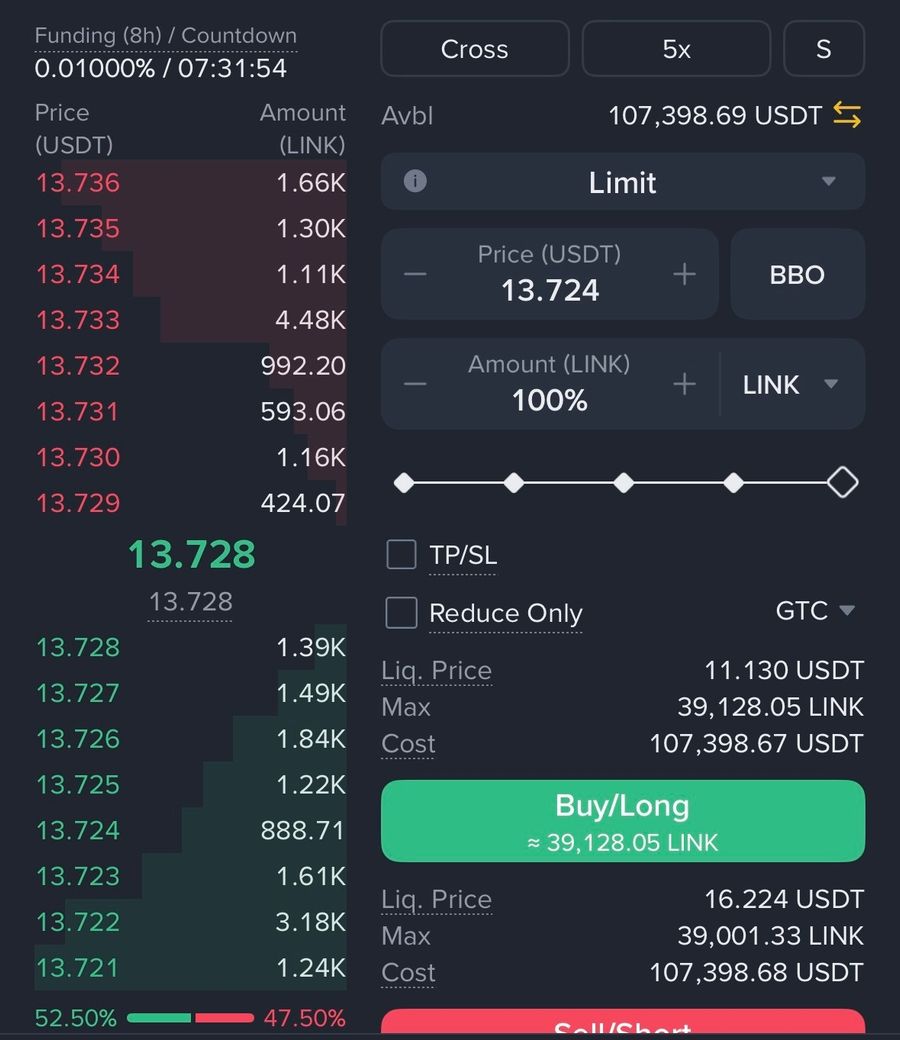The image size is (900, 1040).
Task: Click the transfer arrows icon beside available balance
Action: coord(846,116)
